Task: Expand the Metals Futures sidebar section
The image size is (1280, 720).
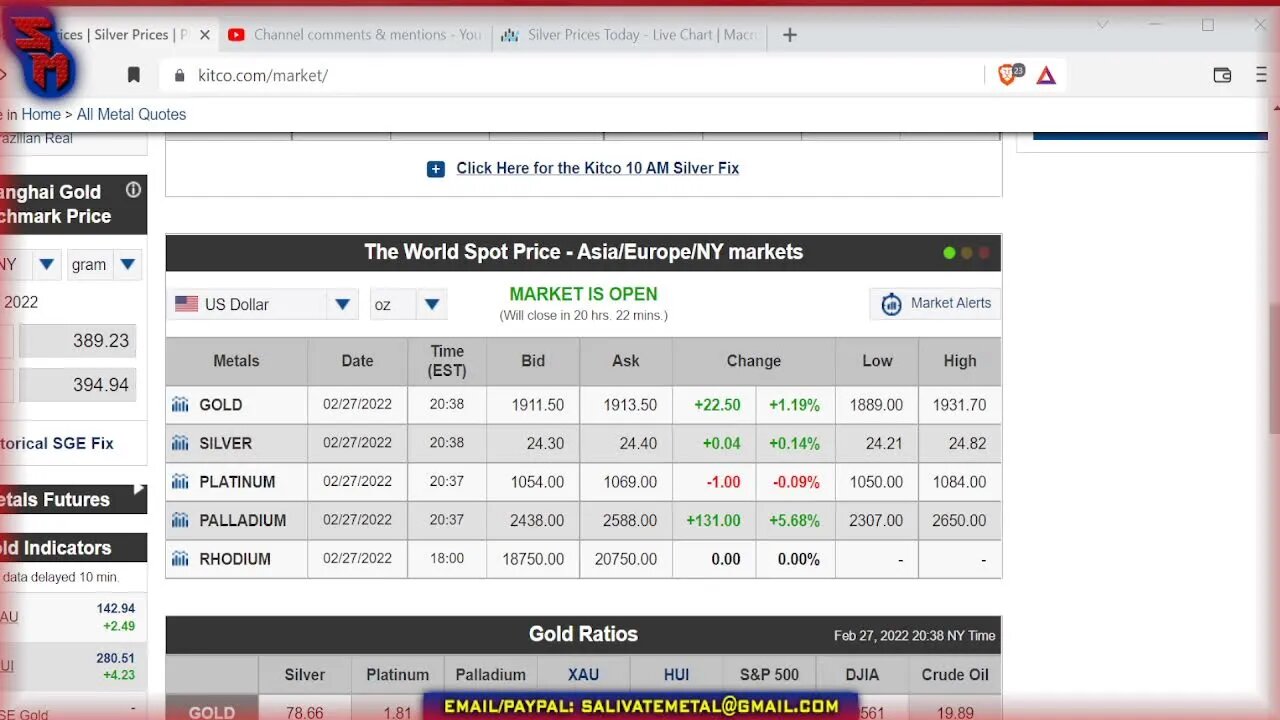Action: pyautogui.click(x=73, y=499)
